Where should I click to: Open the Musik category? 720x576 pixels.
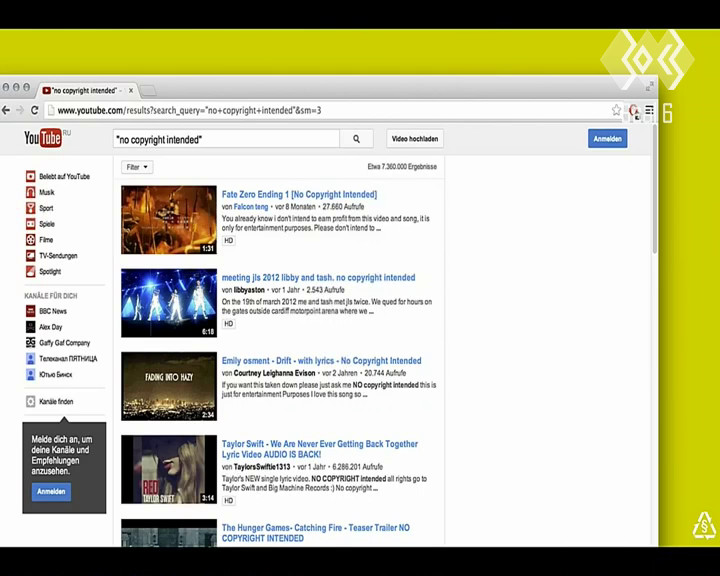click(x=40, y=192)
